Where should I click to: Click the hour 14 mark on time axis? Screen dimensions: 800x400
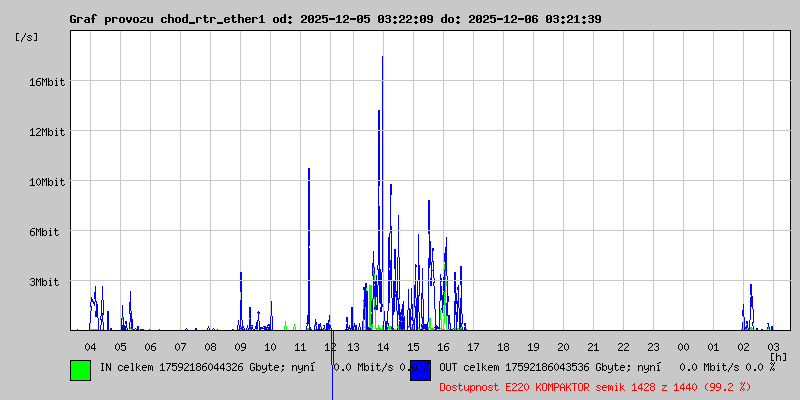point(384,346)
